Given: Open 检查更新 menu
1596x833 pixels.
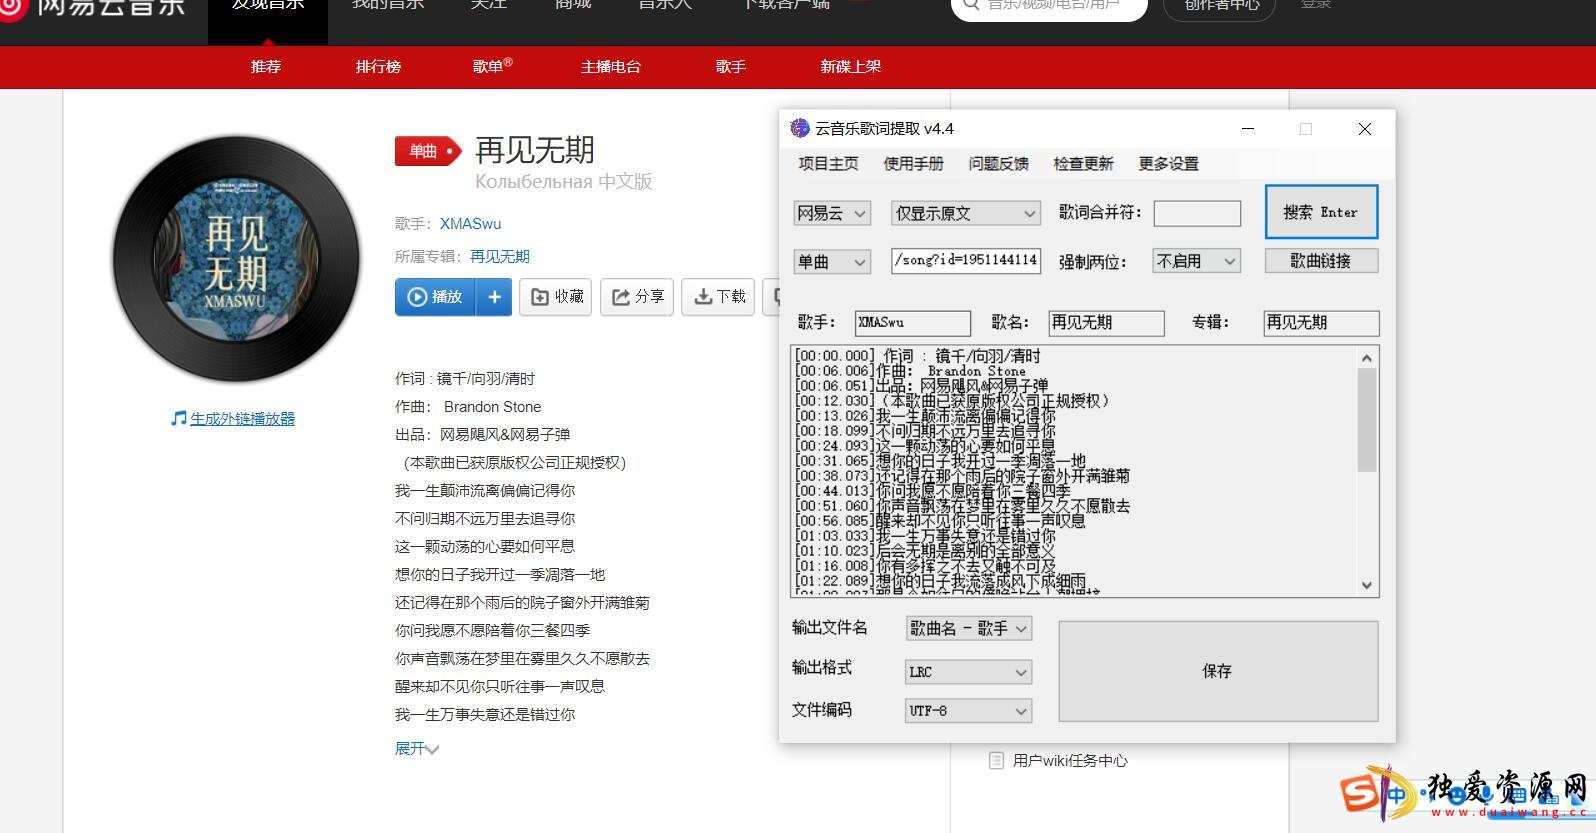Looking at the screenshot, I should 1083,164.
